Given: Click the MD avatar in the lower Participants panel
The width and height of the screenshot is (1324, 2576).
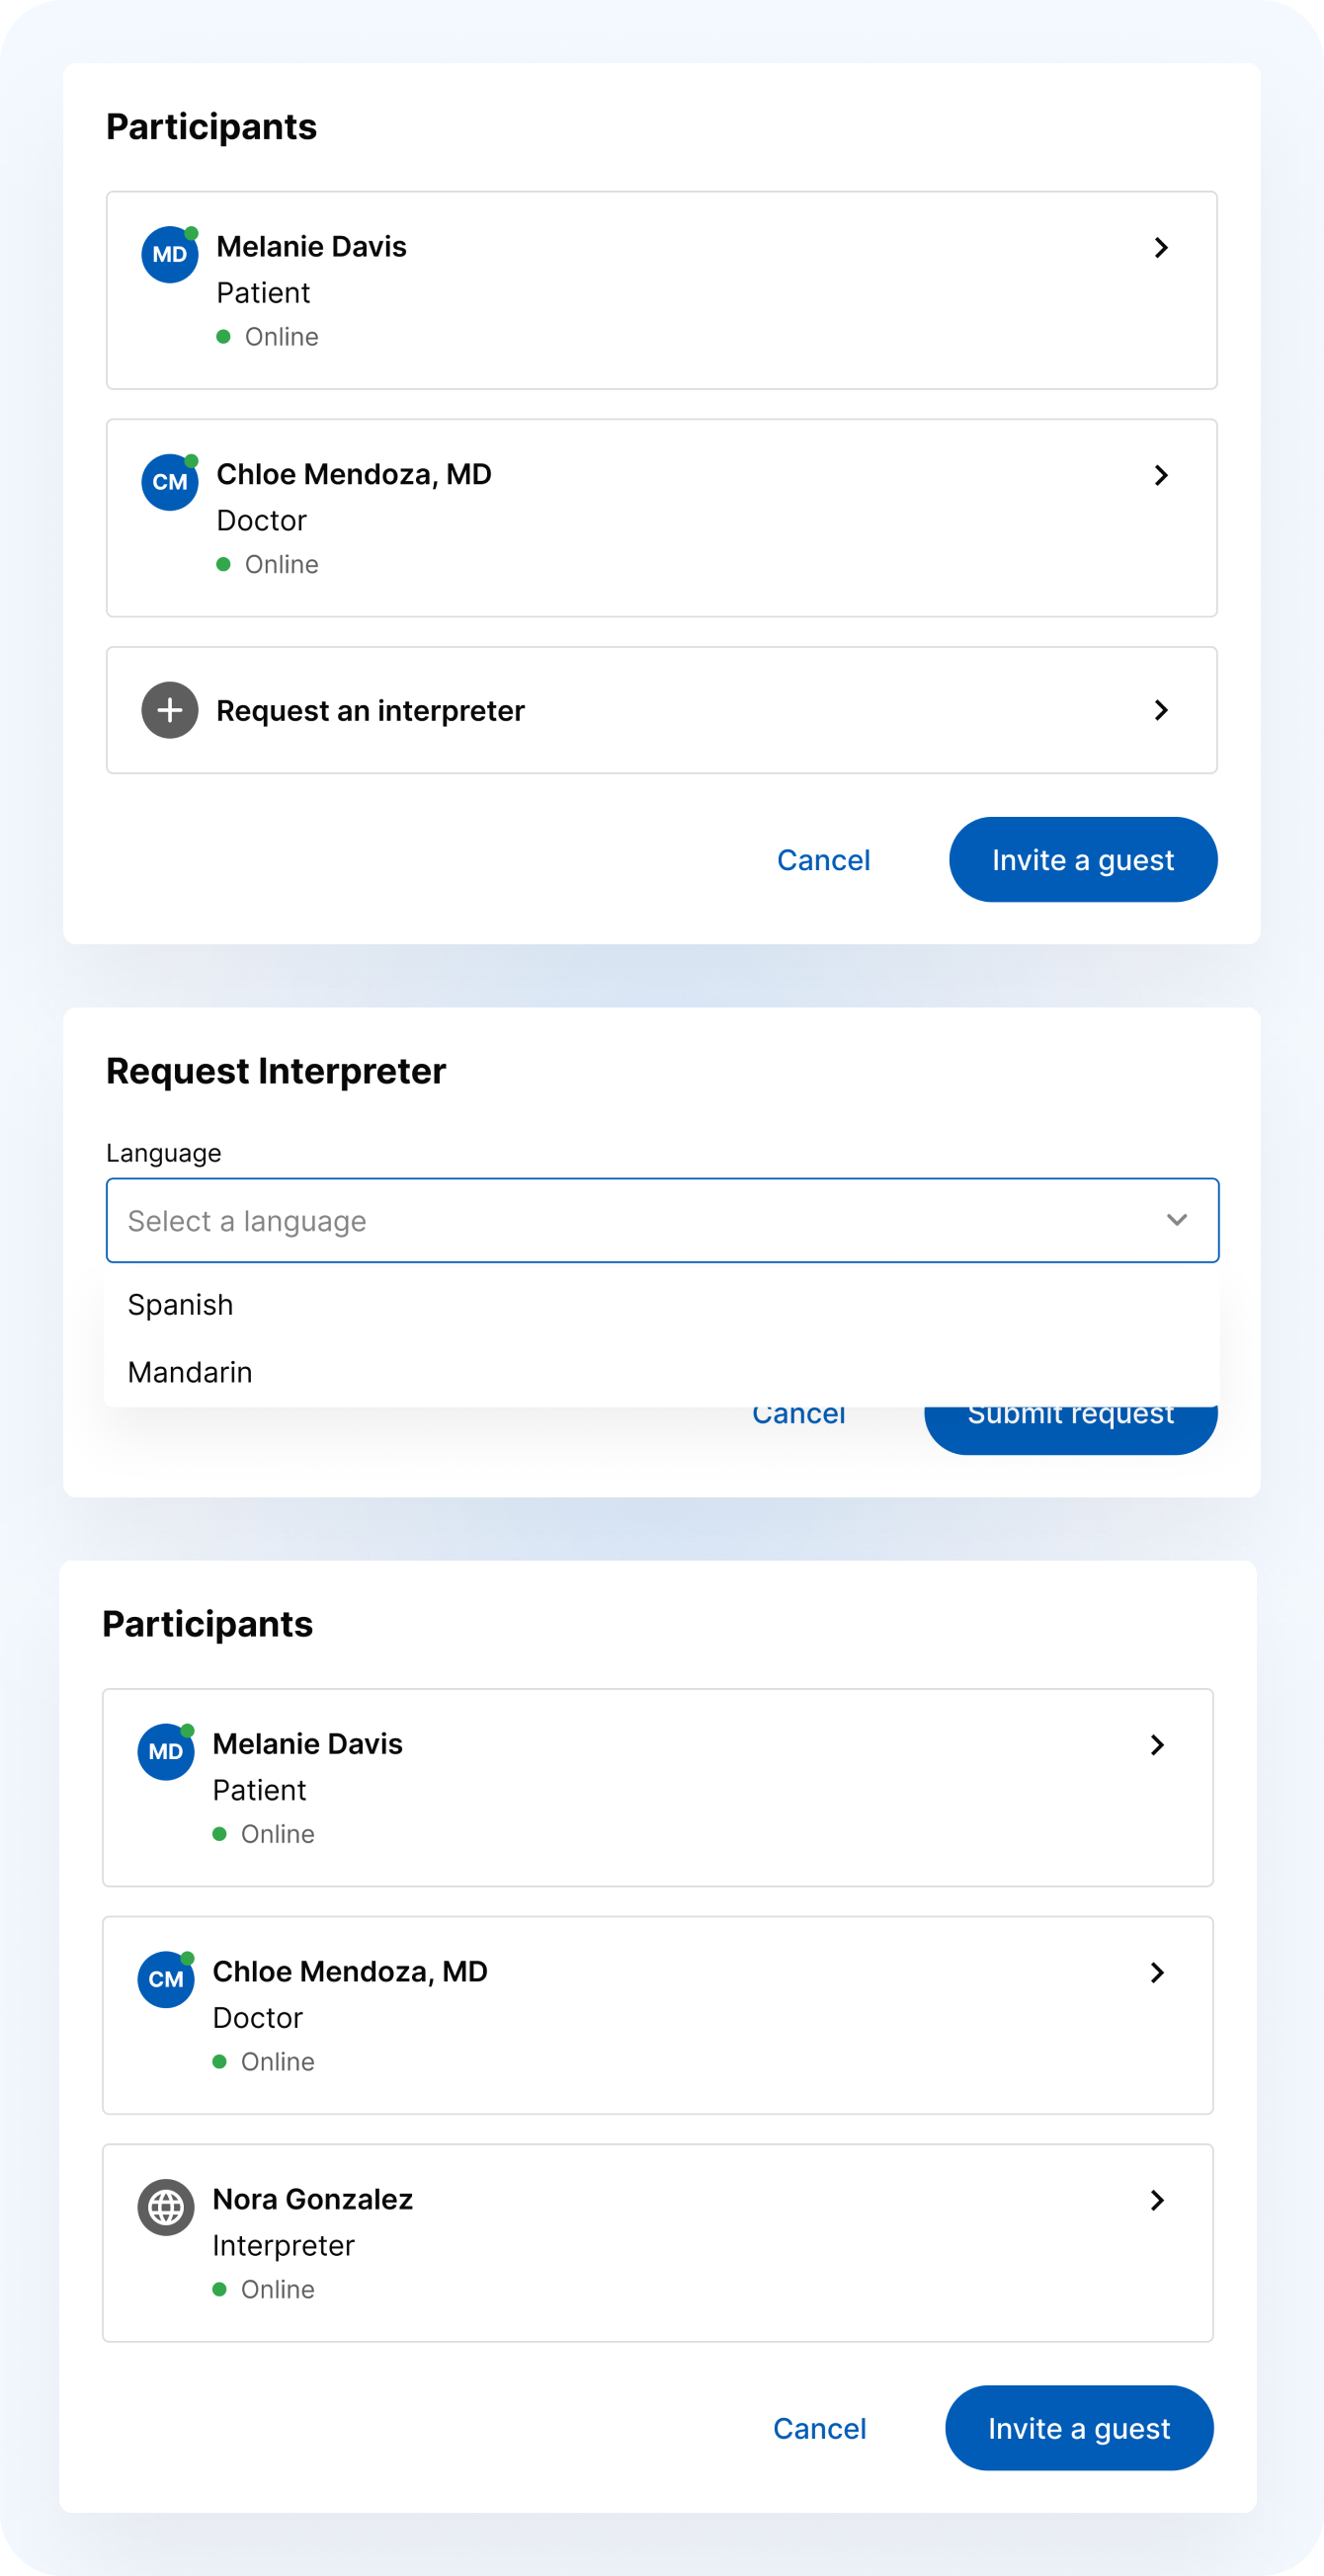Looking at the screenshot, I should pos(166,1752).
